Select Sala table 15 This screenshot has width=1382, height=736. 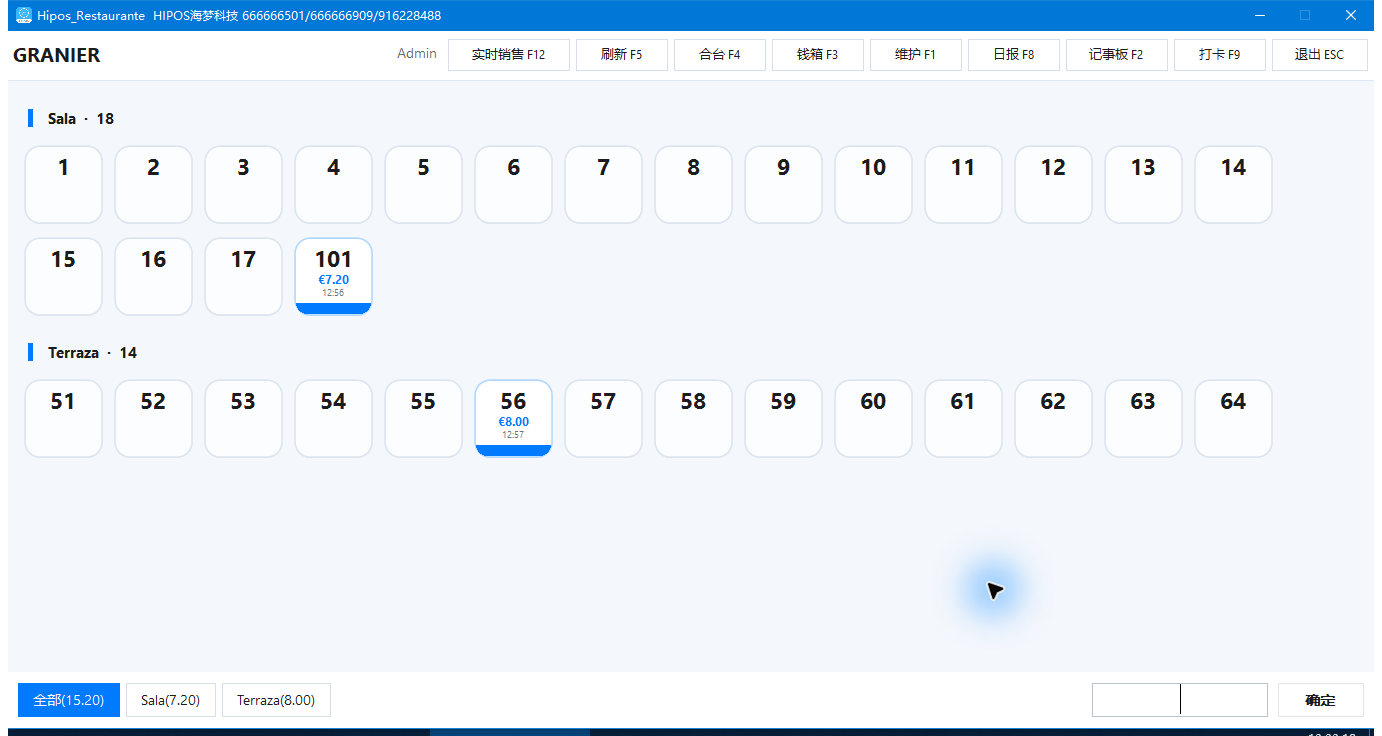pyautogui.click(x=64, y=277)
